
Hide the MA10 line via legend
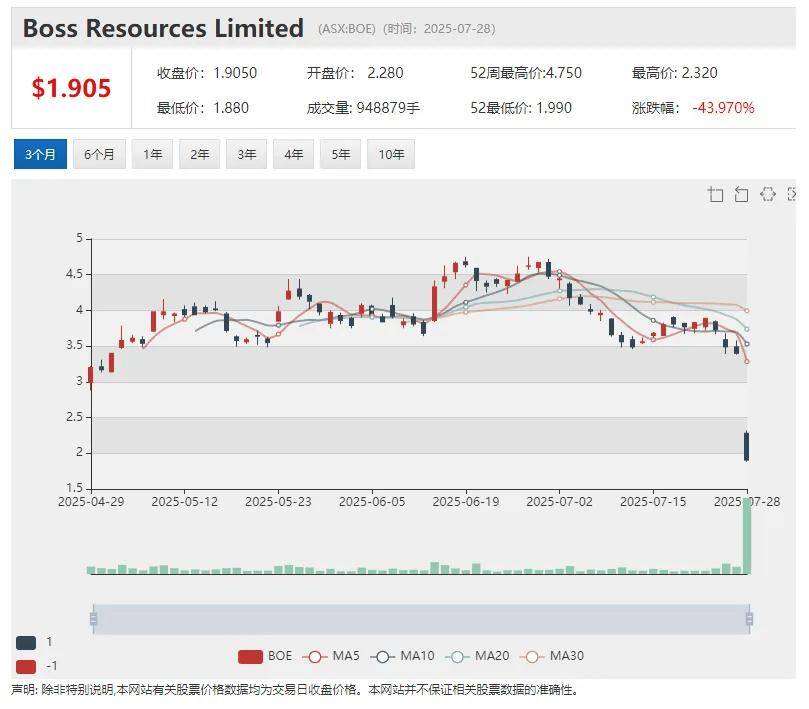pos(402,656)
